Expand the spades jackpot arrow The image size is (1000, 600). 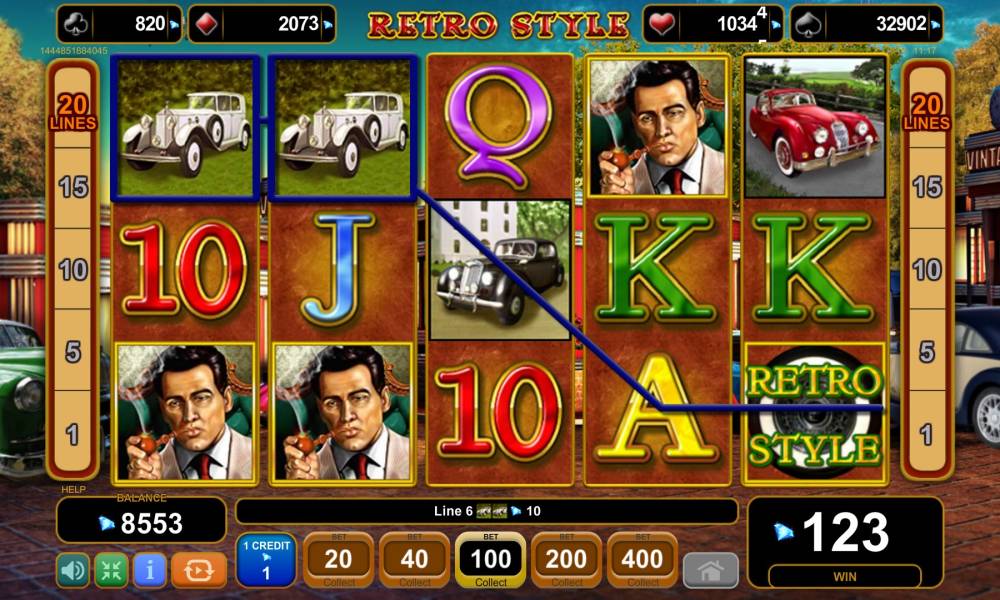(x=935, y=25)
